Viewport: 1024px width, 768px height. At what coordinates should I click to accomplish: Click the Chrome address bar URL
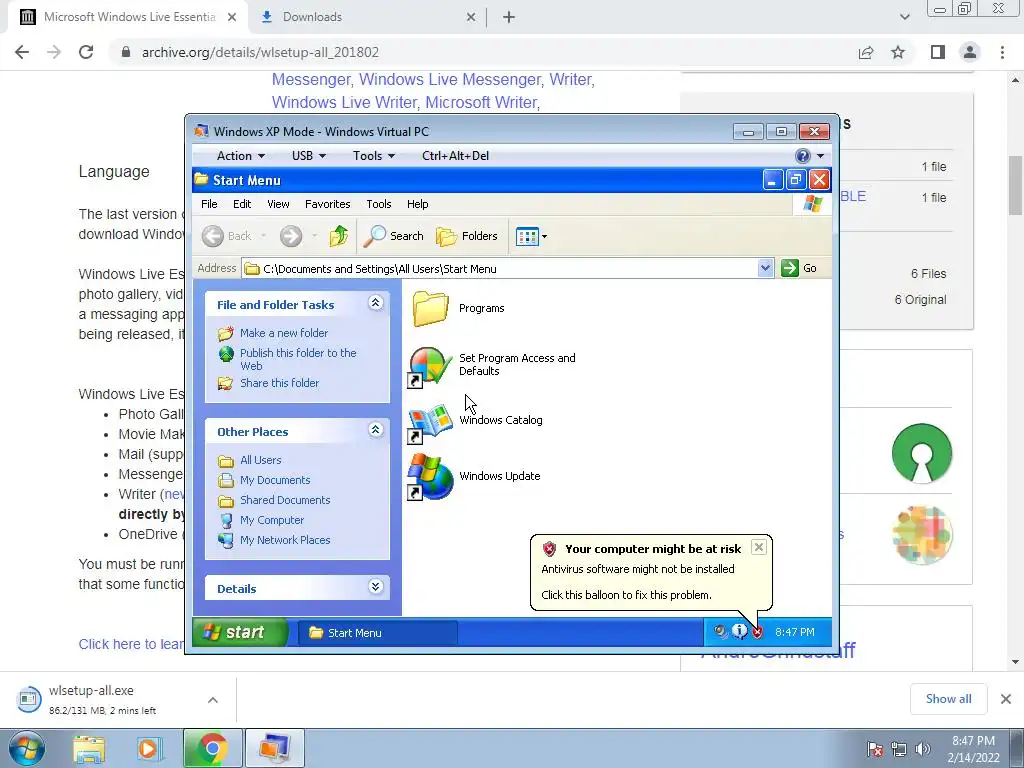[261, 52]
